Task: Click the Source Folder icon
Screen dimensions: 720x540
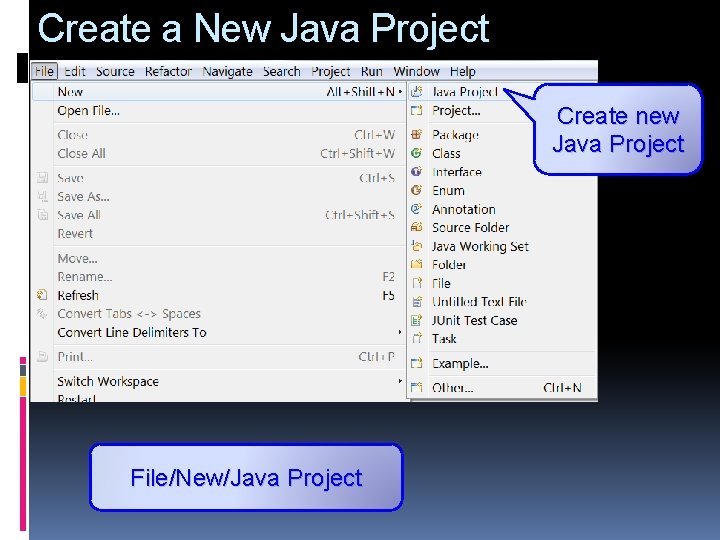Action: [x=416, y=227]
